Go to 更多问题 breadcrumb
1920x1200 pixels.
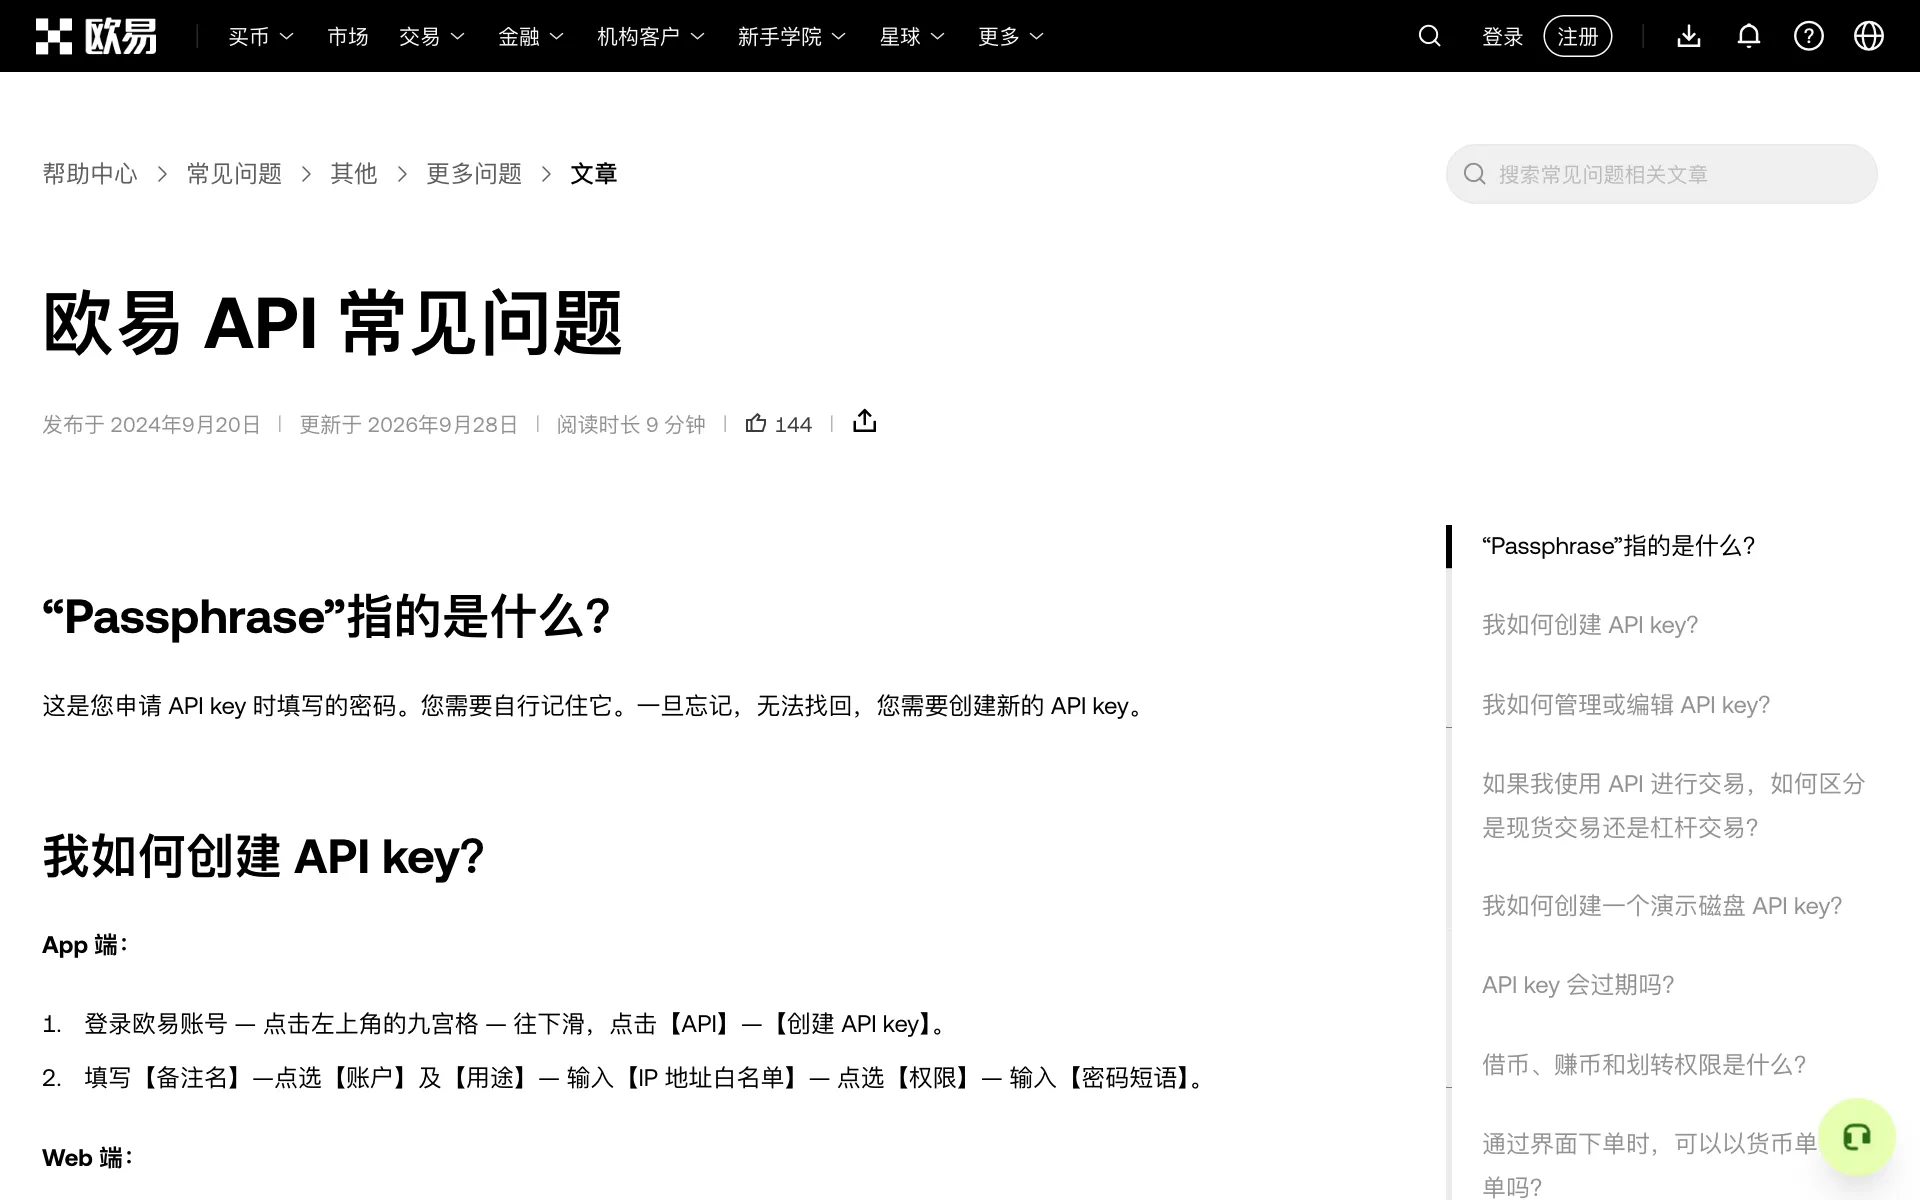(x=474, y=174)
